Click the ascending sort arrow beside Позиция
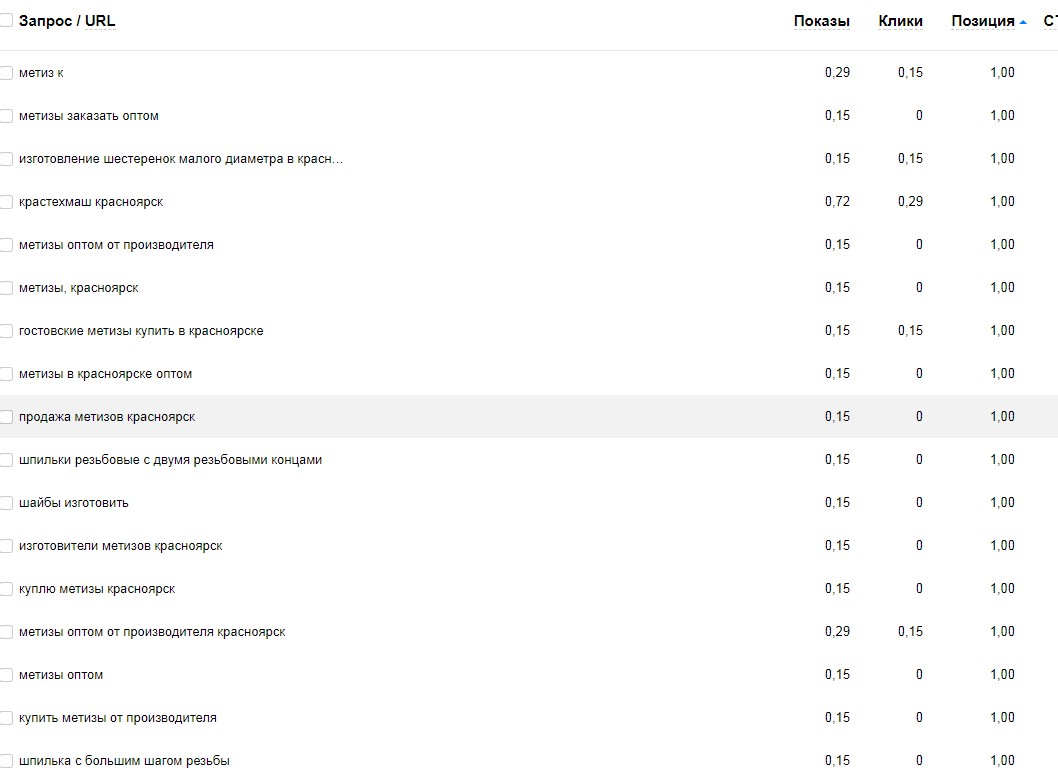 coord(1023,22)
